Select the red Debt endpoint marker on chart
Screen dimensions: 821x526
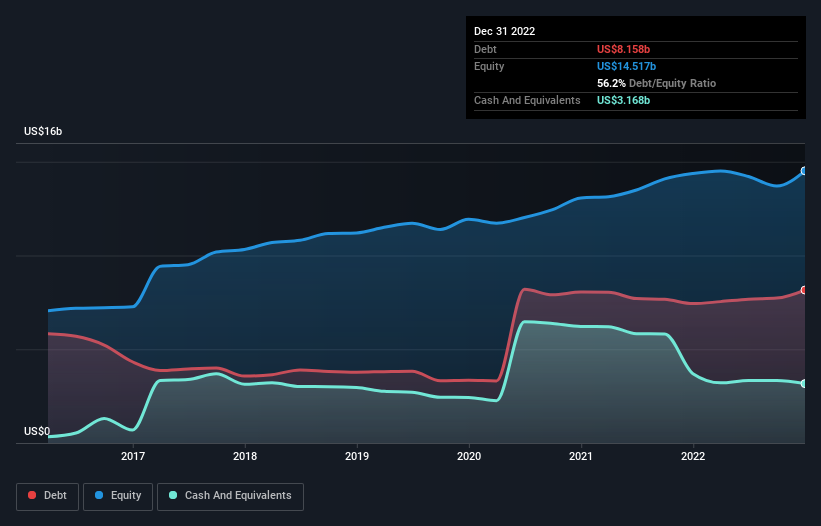pyautogui.click(x=804, y=290)
